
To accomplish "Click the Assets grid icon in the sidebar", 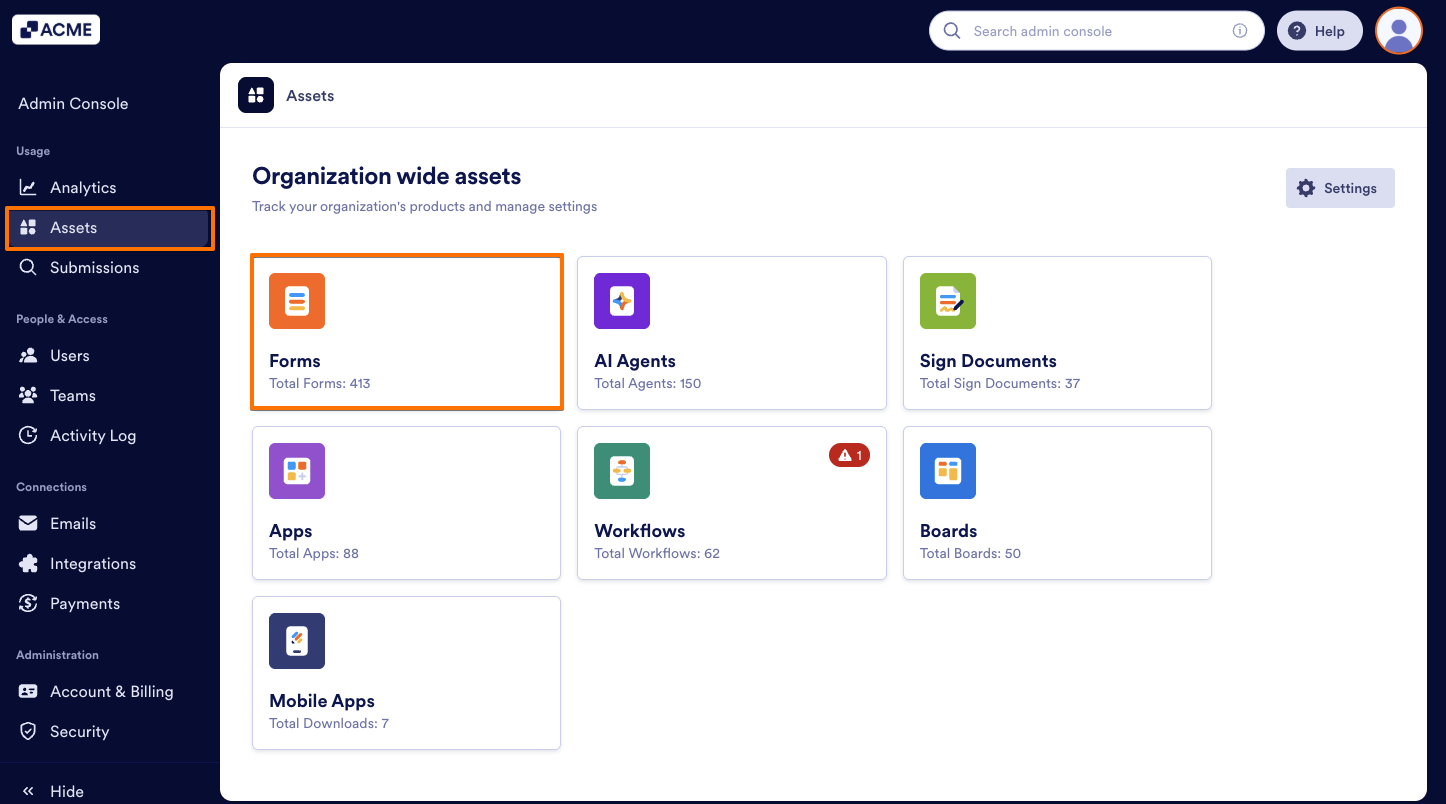I will click(28, 227).
